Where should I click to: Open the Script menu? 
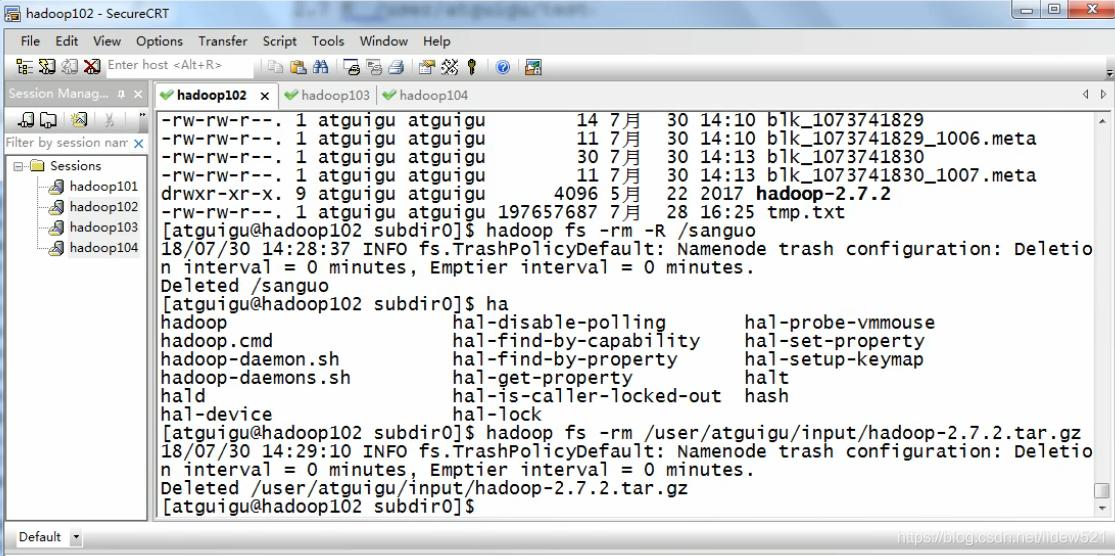pos(279,41)
